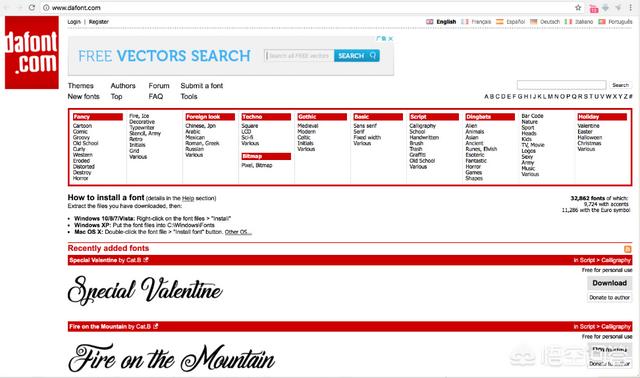The height and width of the screenshot is (378, 640).
Task: Open the RSS feed icon for recently added fonts
Action: tap(628, 249)
